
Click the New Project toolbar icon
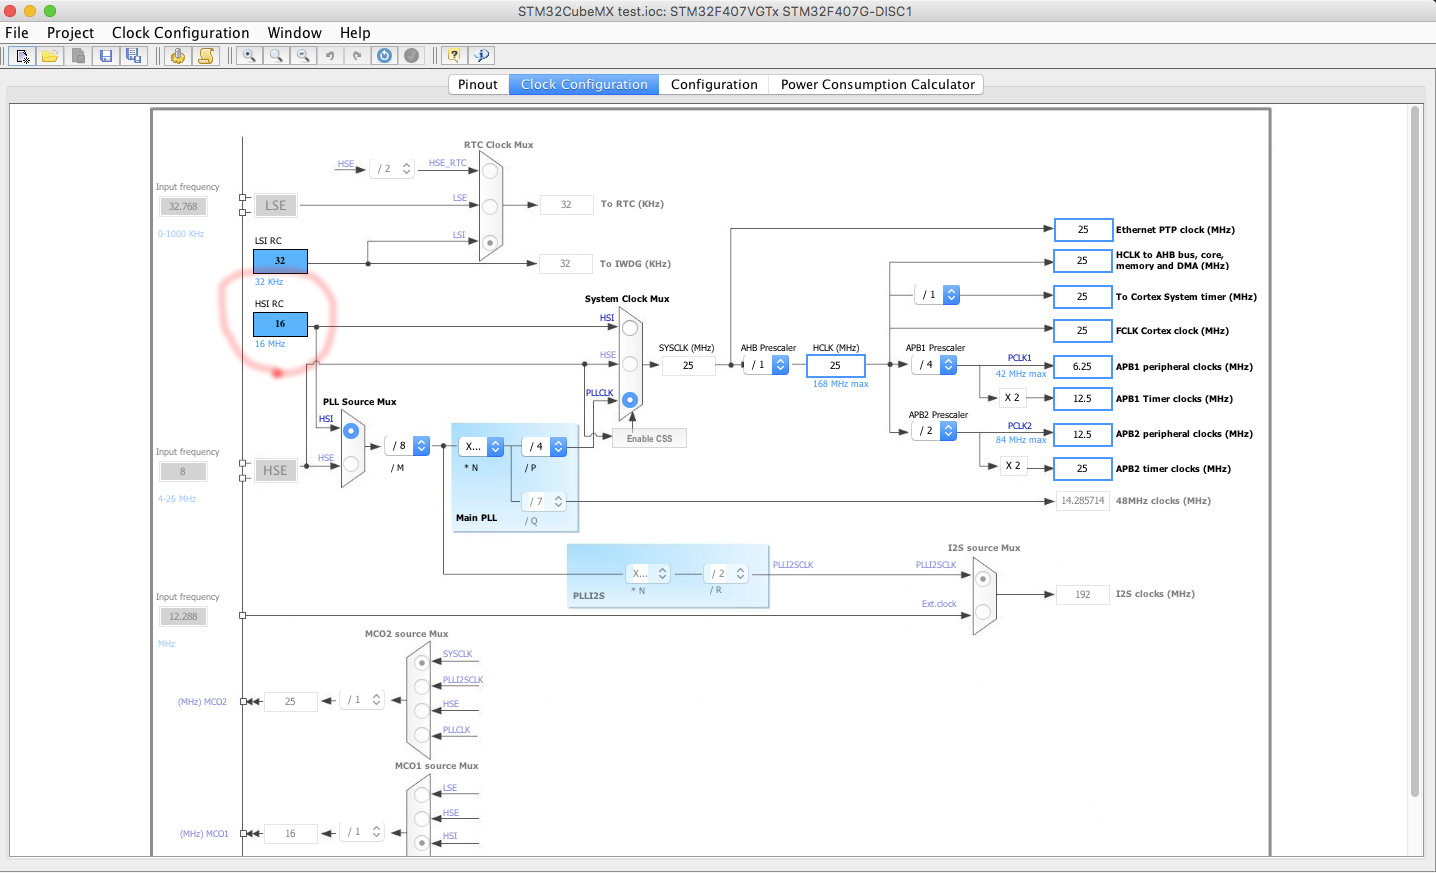pos(22,56)
